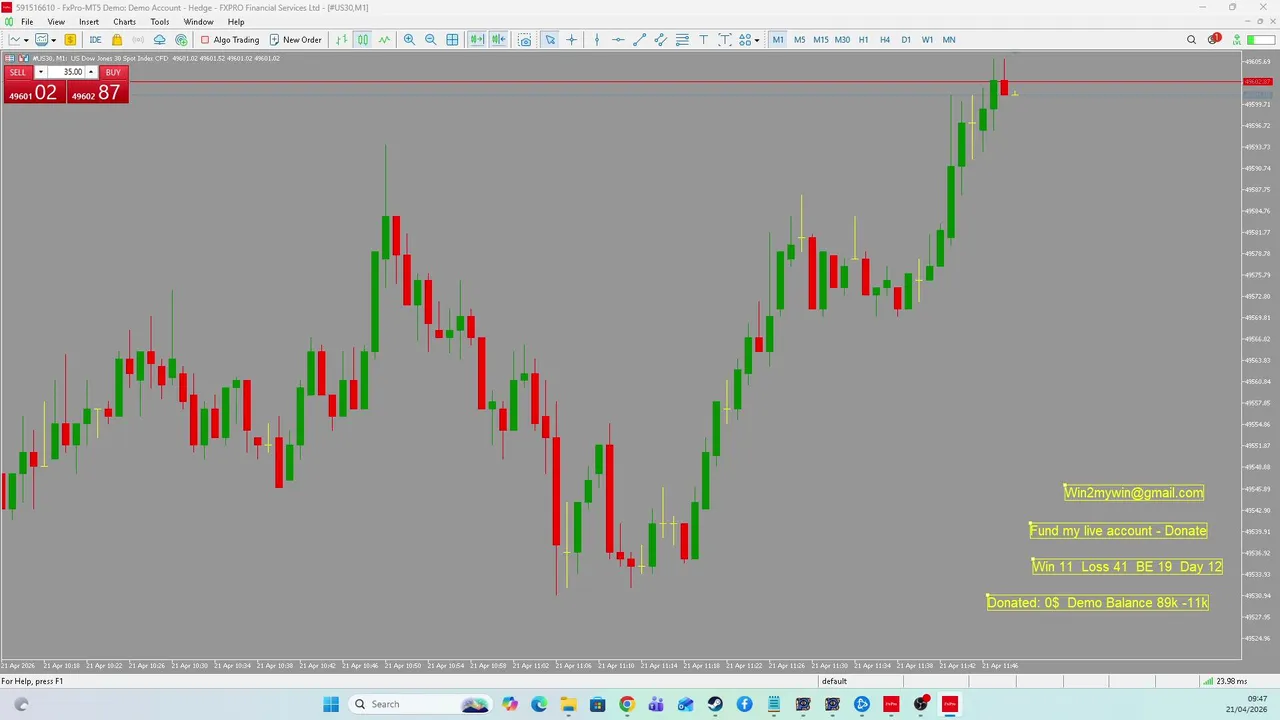Open the VPS cloud hosting icon
This screenshot has height=720, width=1280.
click(x=159, y=40)
